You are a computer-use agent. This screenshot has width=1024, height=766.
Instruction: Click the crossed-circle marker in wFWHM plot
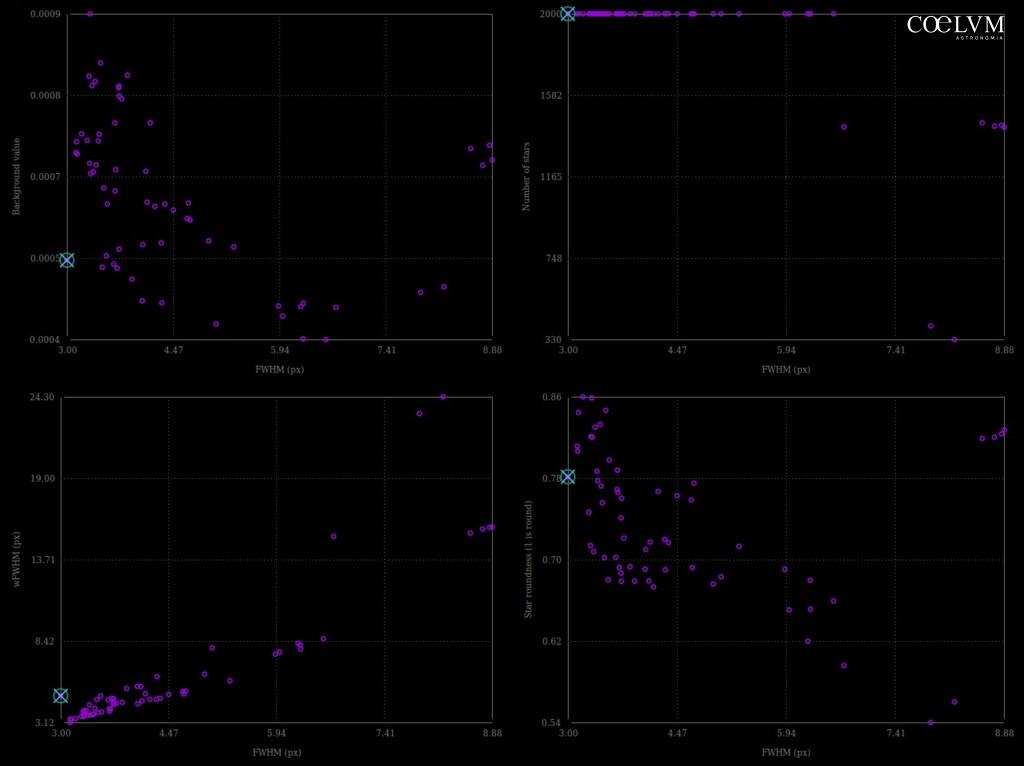click(x=61, y=695)
